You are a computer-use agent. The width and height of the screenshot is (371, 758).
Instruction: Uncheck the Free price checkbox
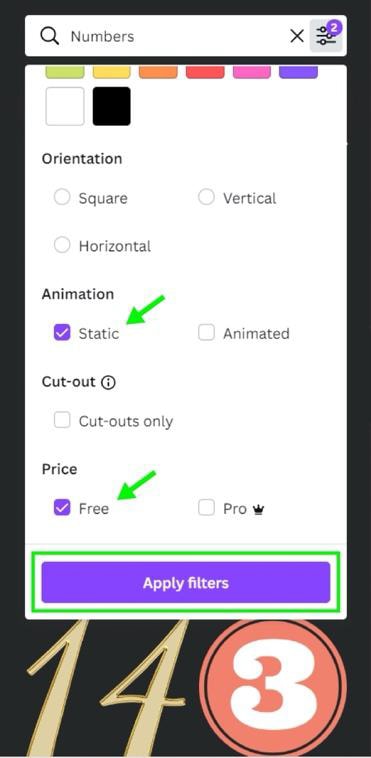point(62,508)
